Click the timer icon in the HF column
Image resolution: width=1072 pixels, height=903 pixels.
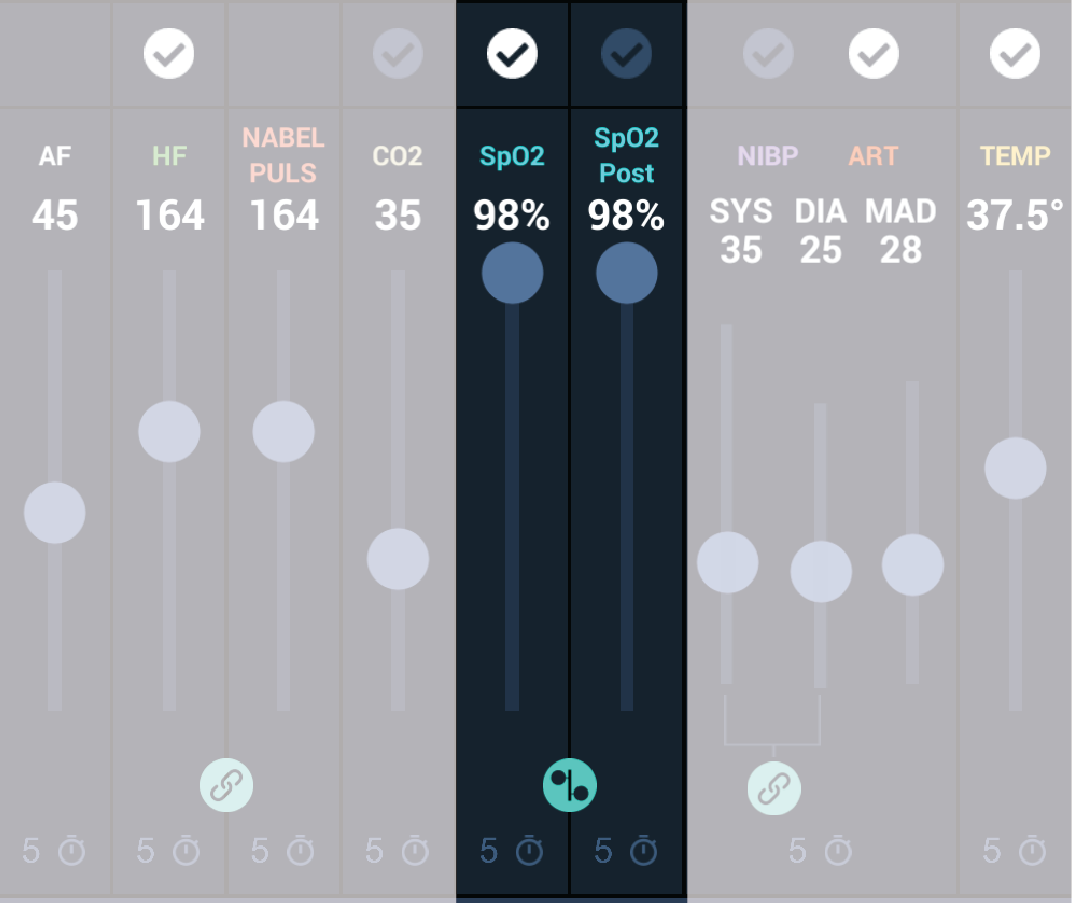[184, 852]
